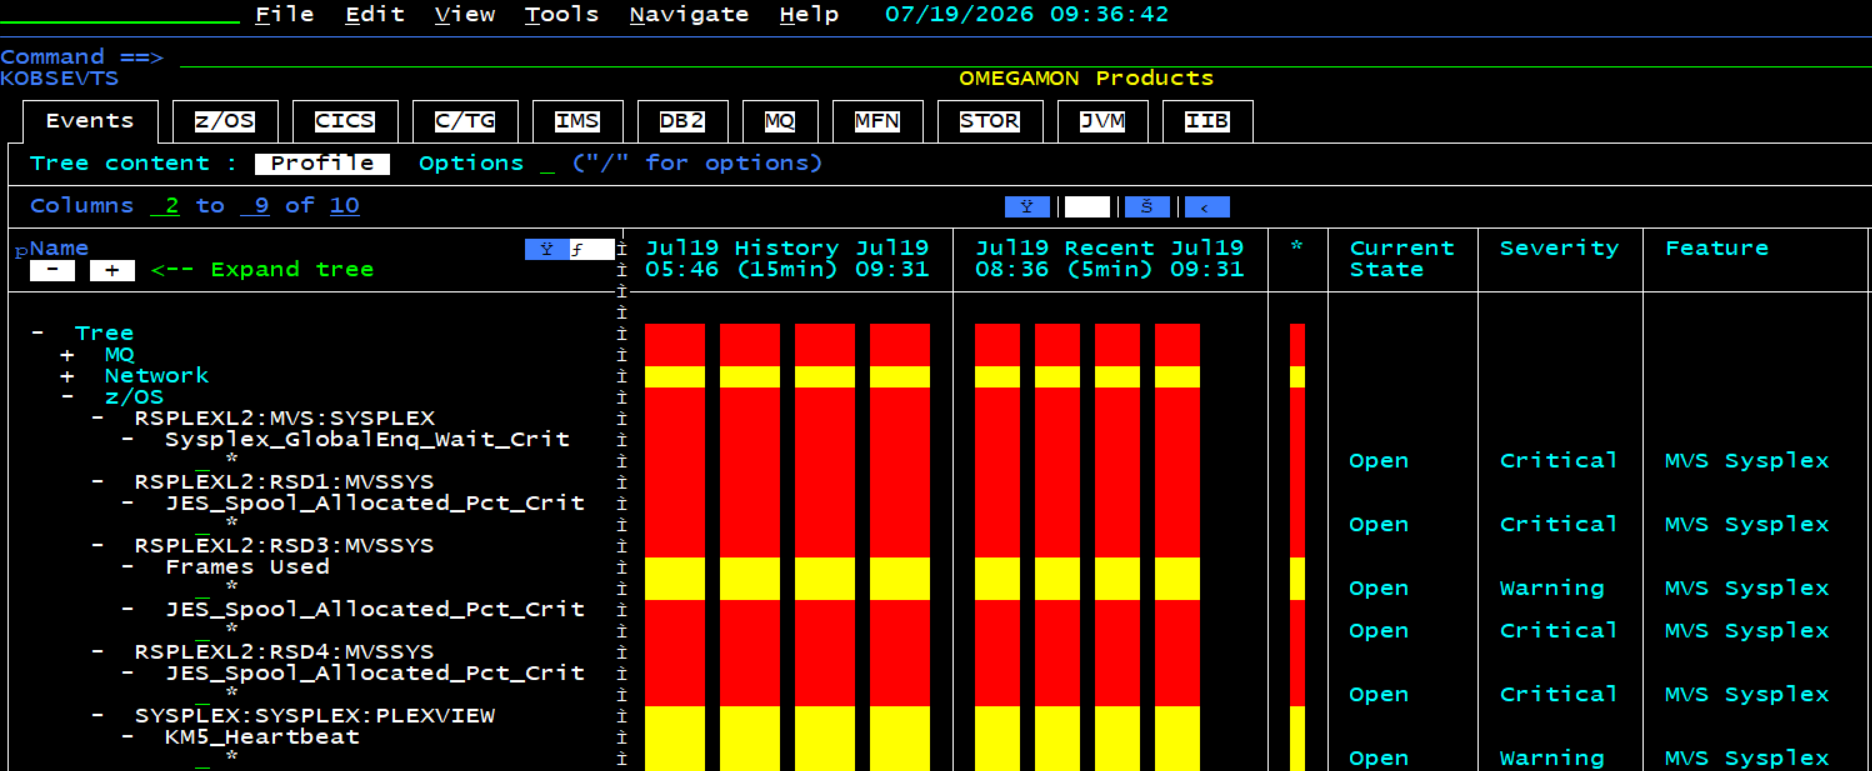Collapse the tree with the white minus button
1872x771 pixels.
tap(52, 270)
